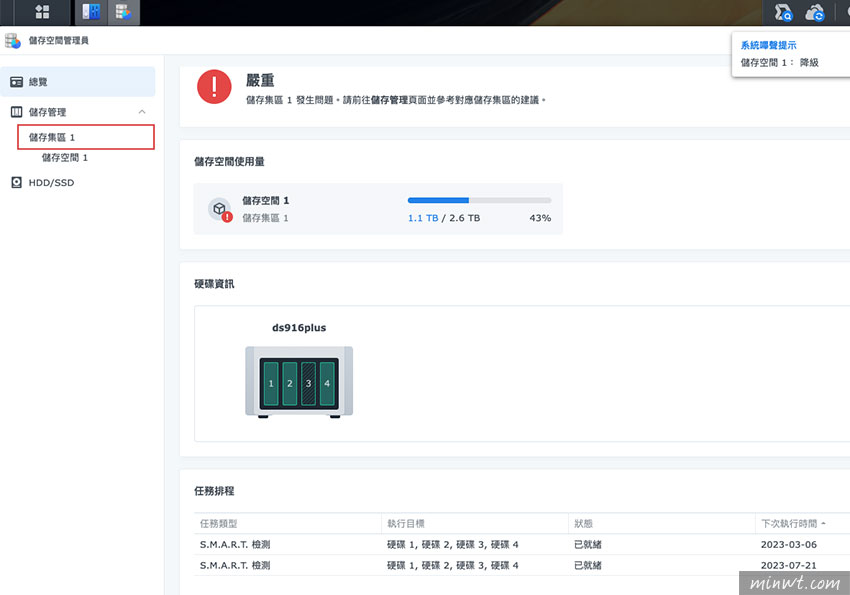
Task: Select the S.M.A.R.T. 檢測 row dated 2023-07-21
Action: click(x=521, y=565)
